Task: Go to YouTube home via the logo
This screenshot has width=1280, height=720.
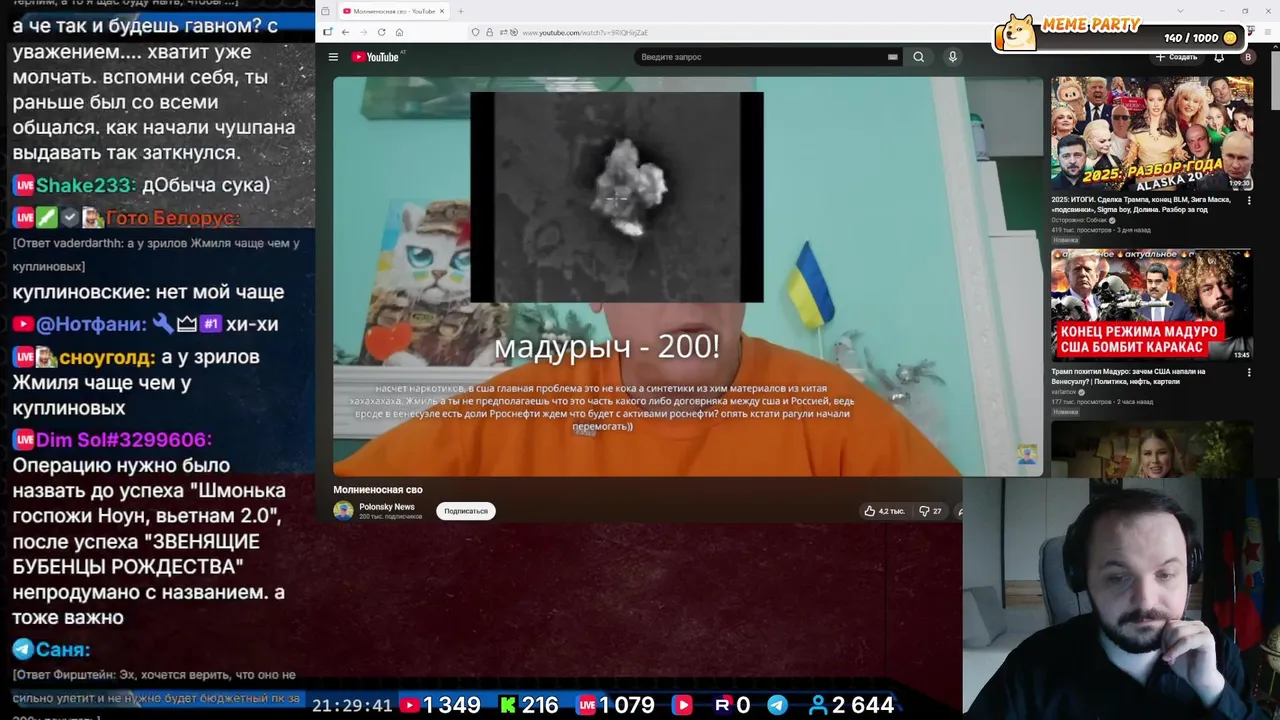Action: click(375, 57)
